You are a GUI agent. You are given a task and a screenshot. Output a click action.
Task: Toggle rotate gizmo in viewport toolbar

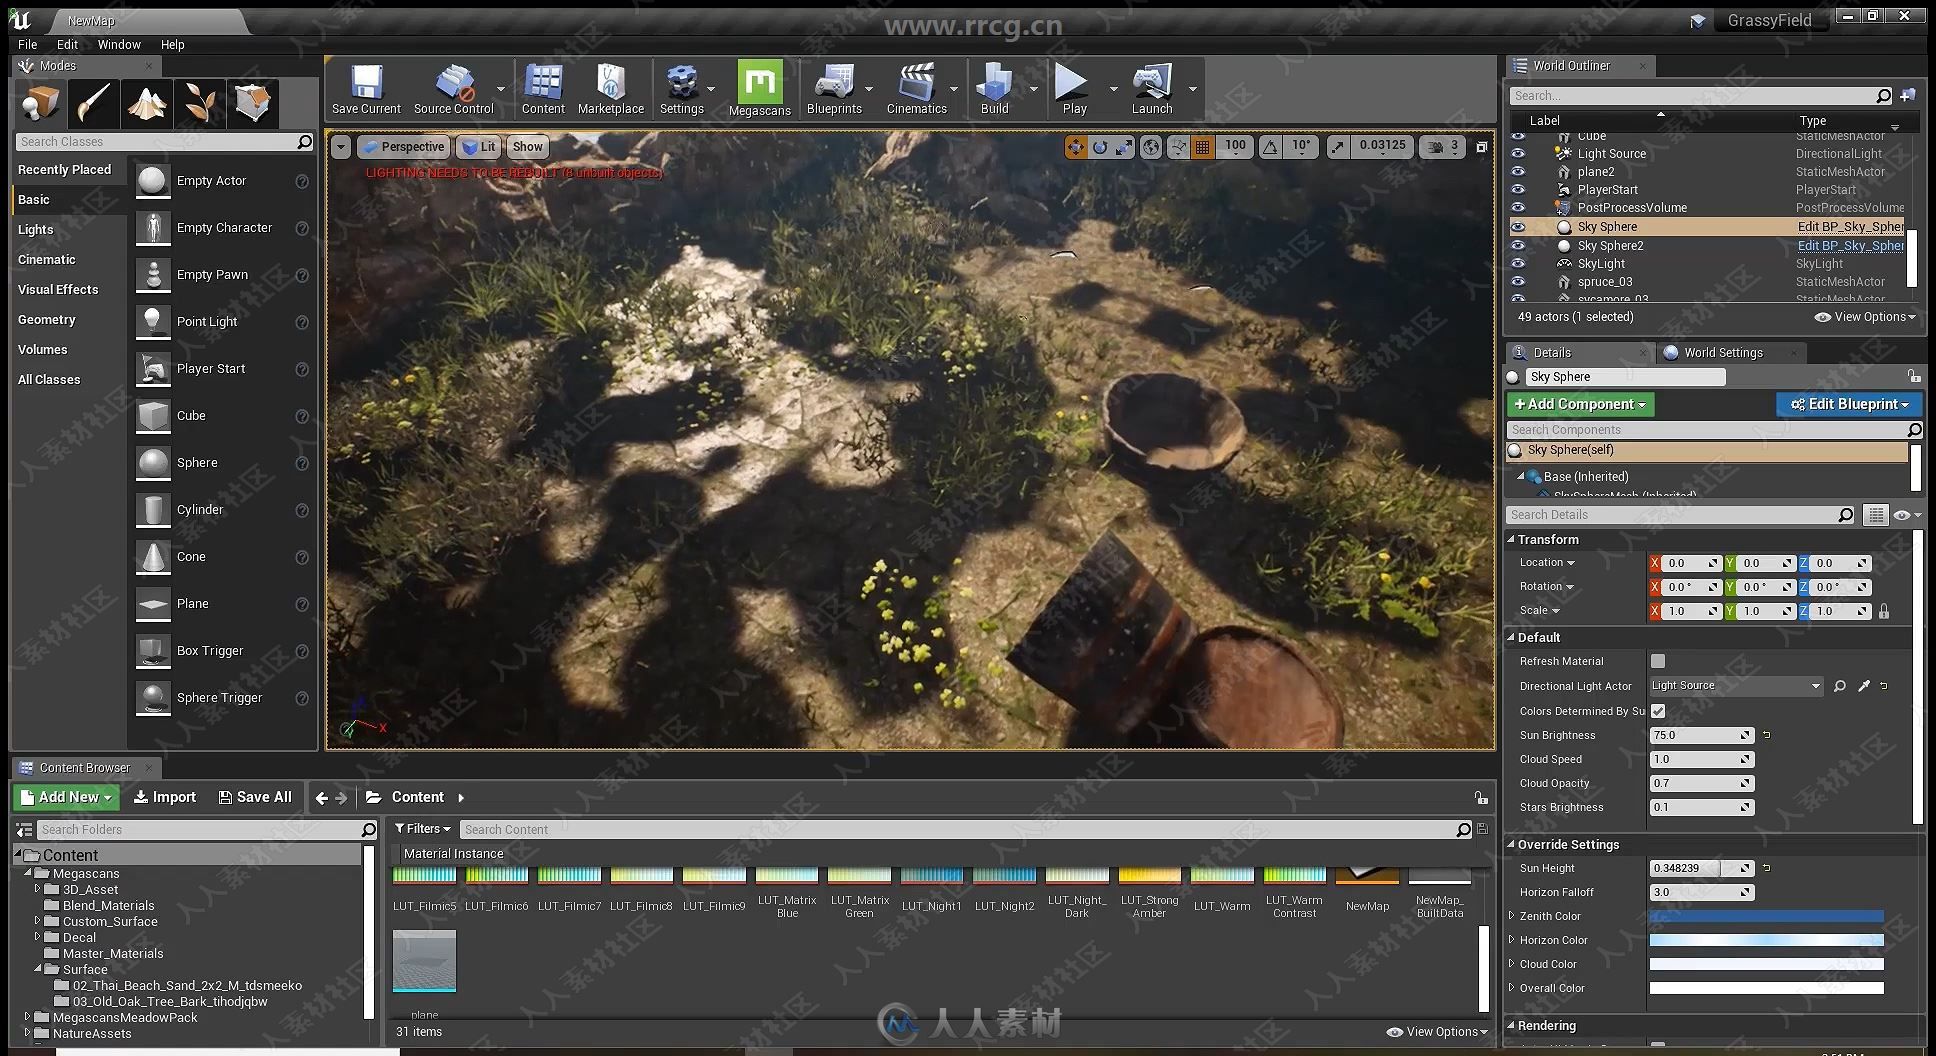1100,147
